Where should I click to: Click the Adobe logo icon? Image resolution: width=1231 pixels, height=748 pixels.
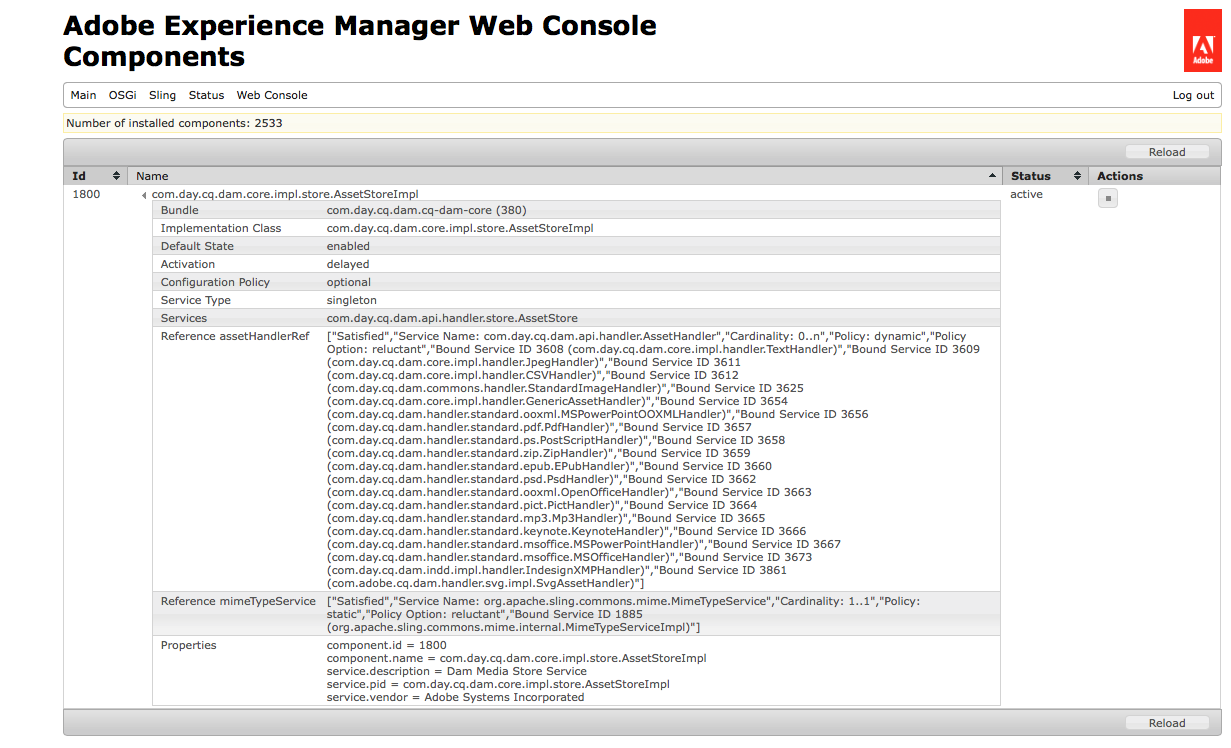click(x=1202, y=41)
